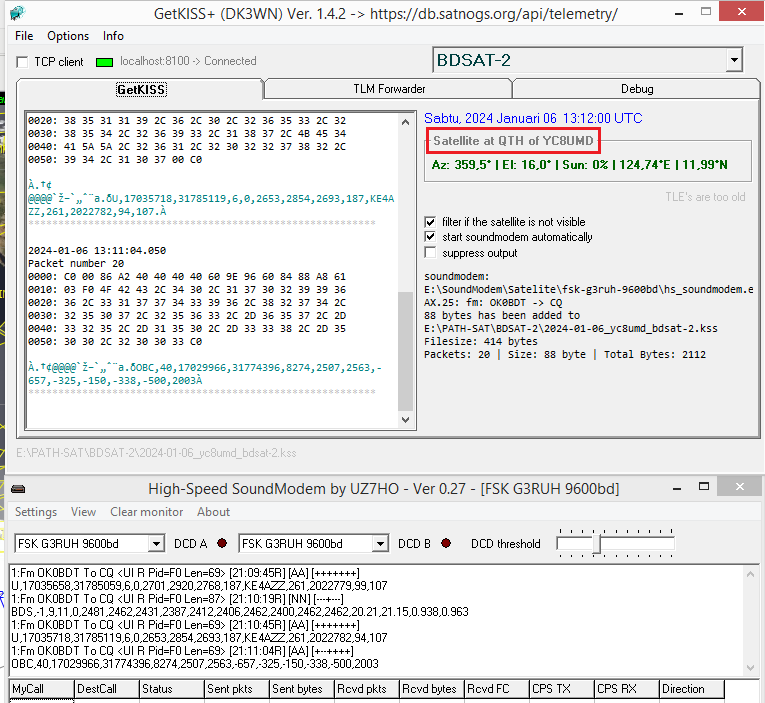This screenshot has height=703, width=765.
Task: Adjust the DCD threshold slider handle
Action: (x=597, y=543)
